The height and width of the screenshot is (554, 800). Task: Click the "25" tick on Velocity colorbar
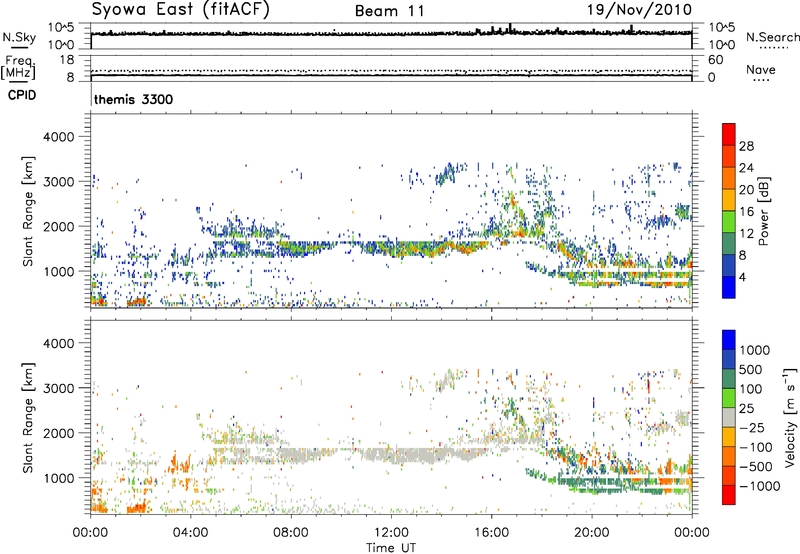[x=746, y=409]
